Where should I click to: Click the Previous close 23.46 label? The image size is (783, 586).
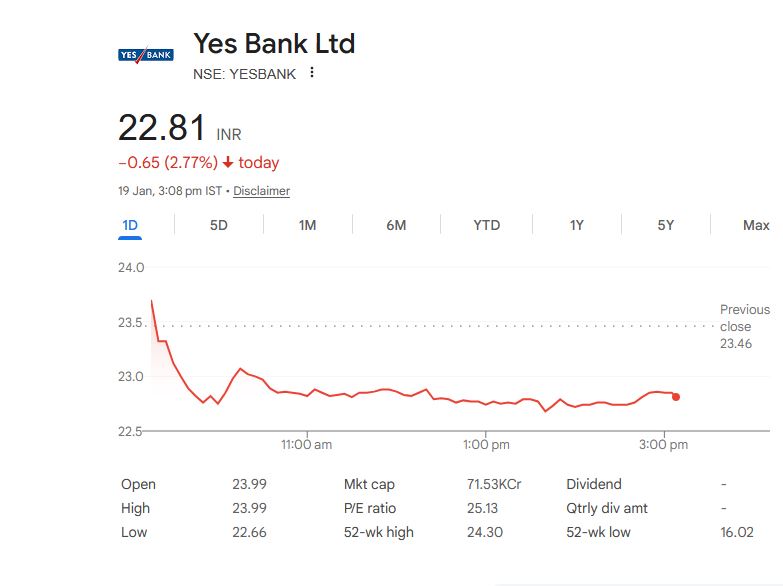coord(744,326)
